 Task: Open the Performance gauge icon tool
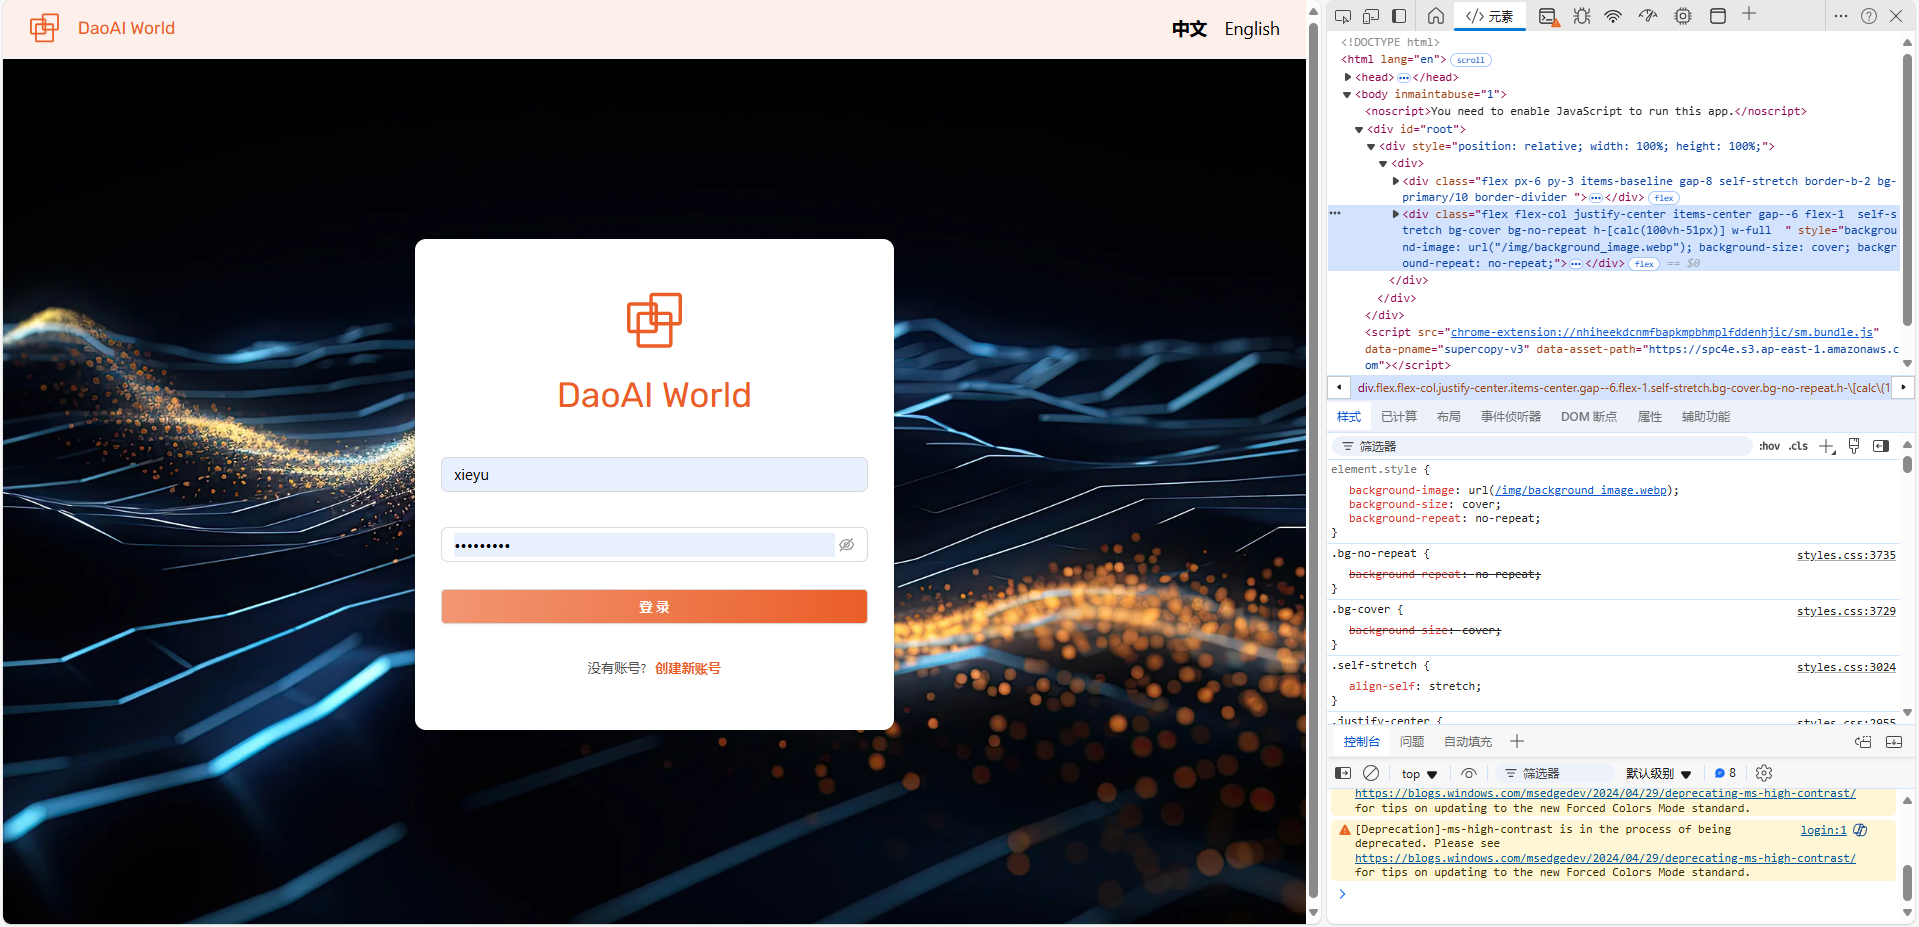[1647, 16]
